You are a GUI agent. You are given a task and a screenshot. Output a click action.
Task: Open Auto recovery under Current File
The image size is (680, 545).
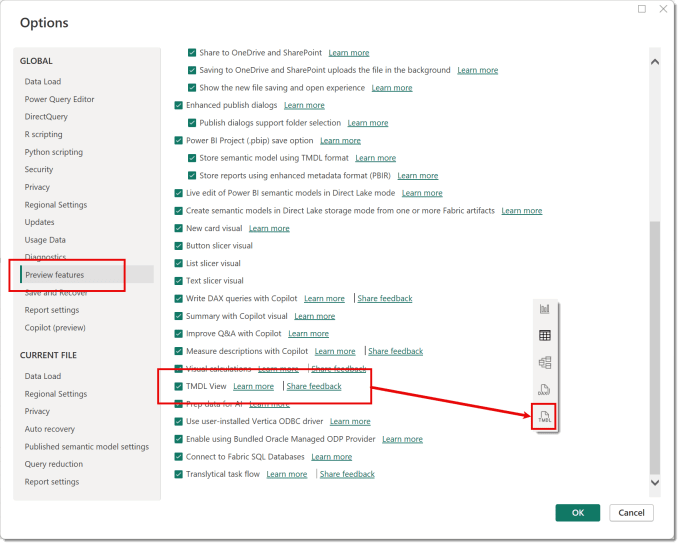point(50,431)
